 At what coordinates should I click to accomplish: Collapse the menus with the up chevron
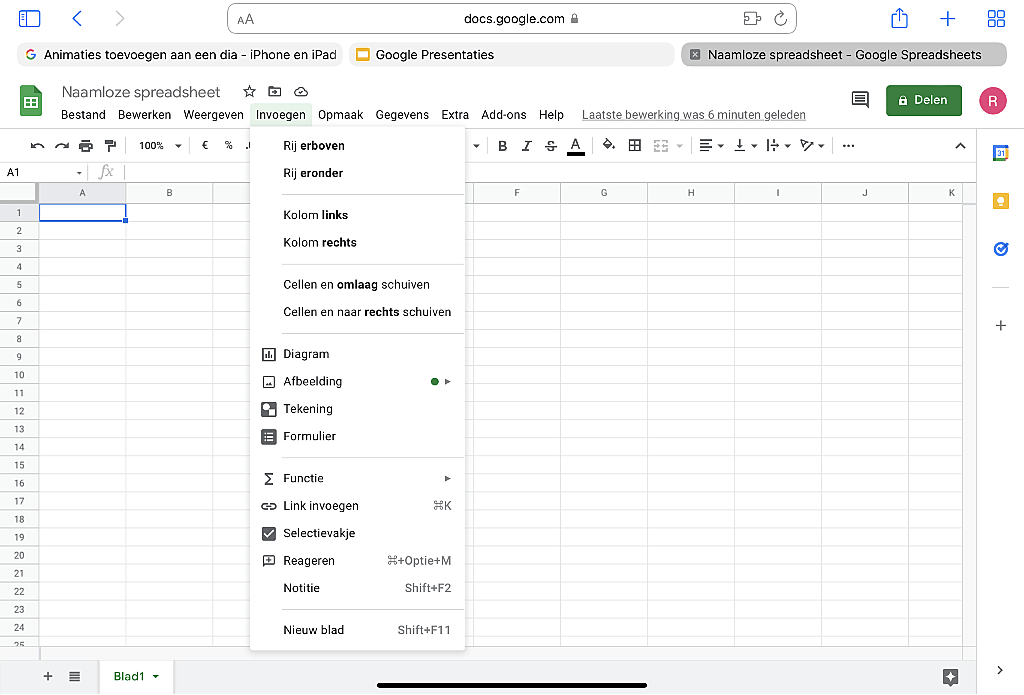tap(960, 146)
